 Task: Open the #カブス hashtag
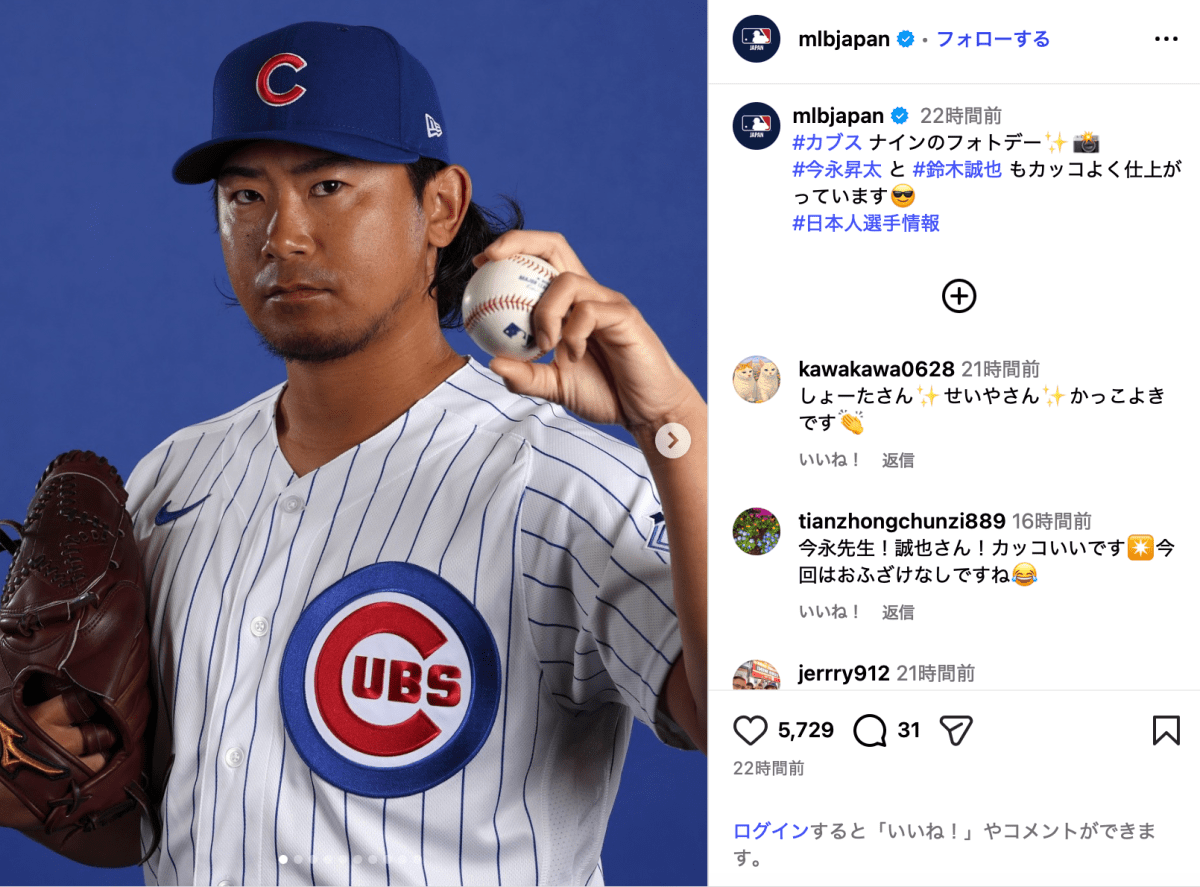(827, 143)
